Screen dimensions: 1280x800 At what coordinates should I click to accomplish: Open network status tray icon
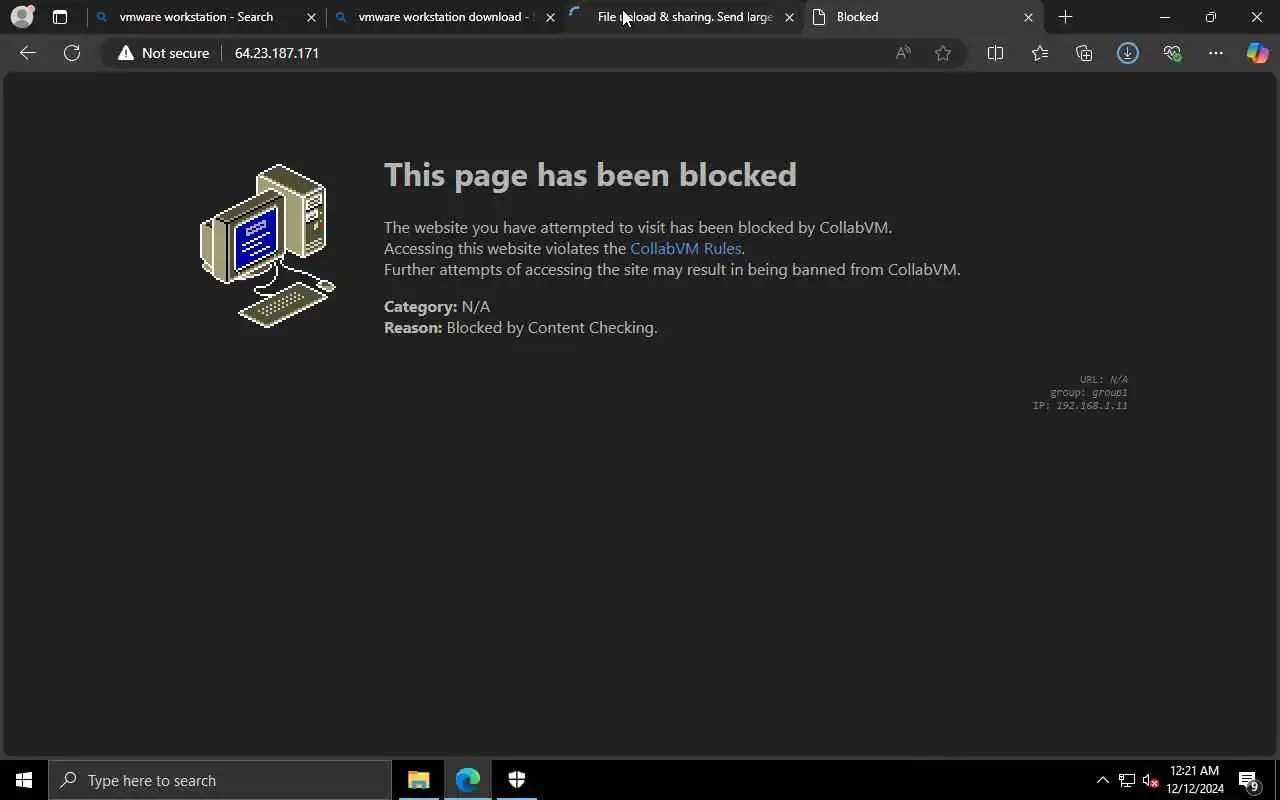point(1126,780)
